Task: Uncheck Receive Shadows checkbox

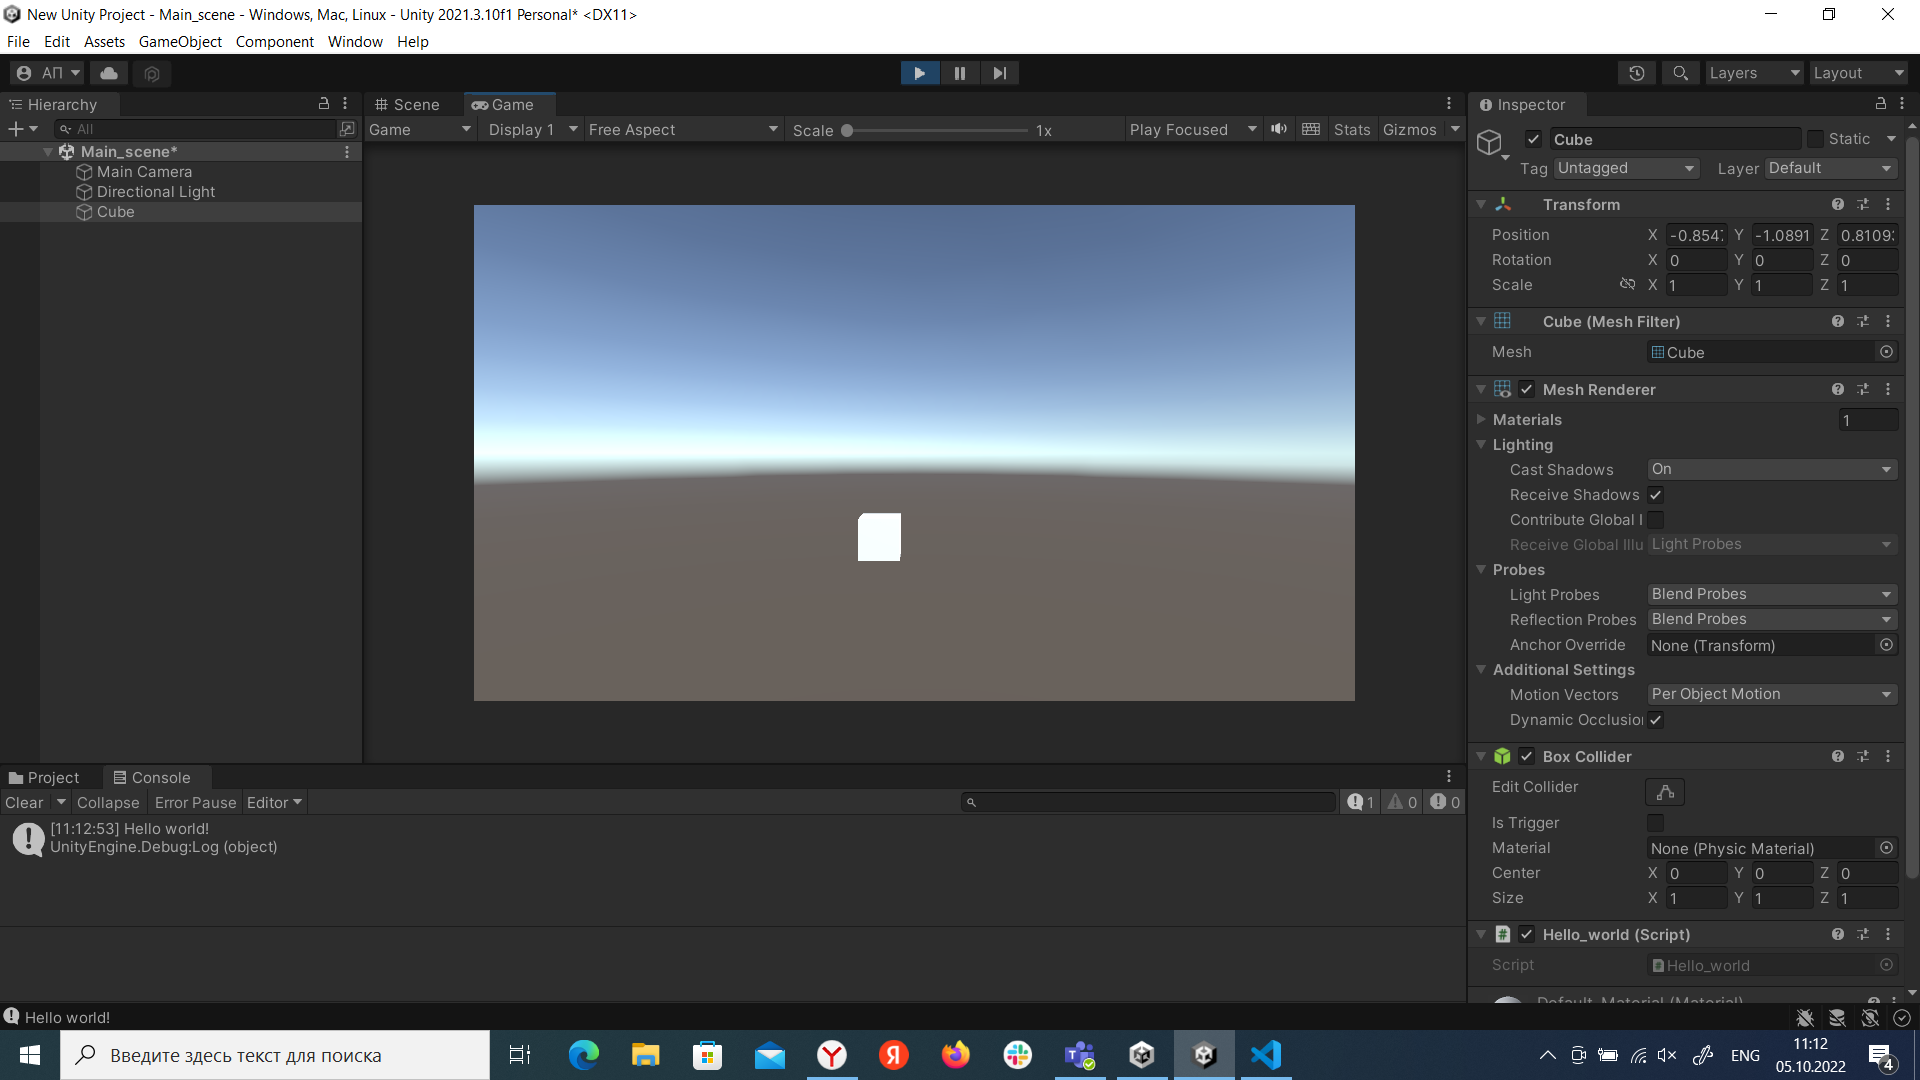Action: point(1656,495)
